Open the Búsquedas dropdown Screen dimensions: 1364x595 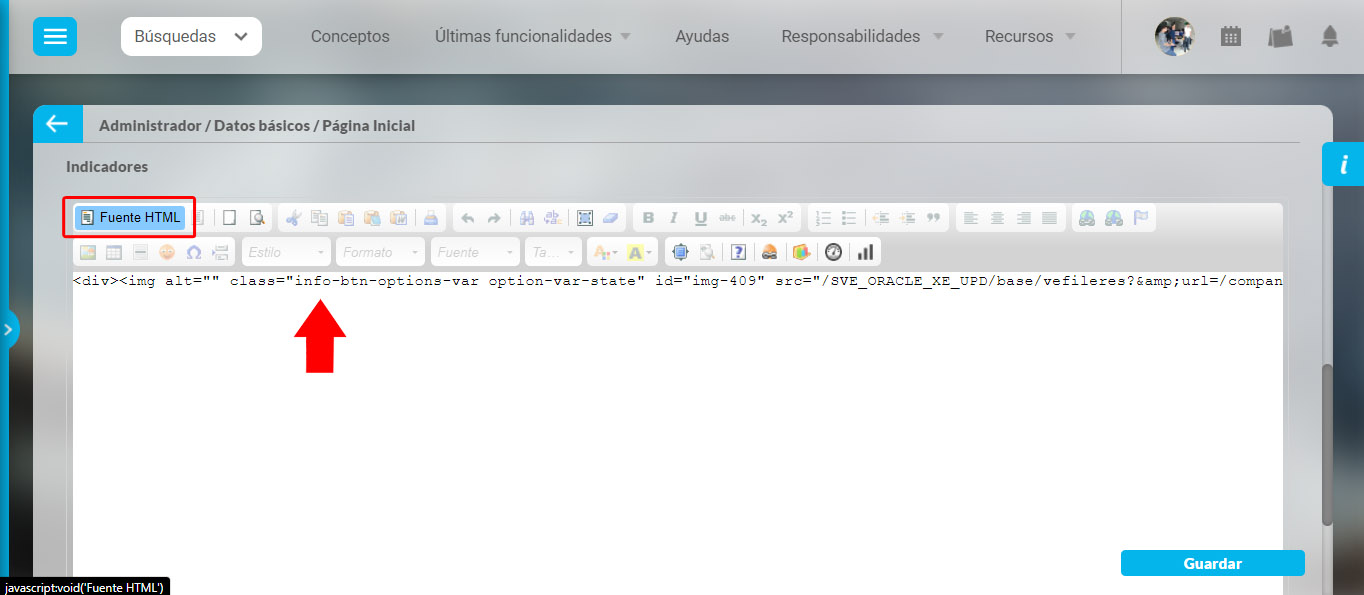click(x=191, y=36)
